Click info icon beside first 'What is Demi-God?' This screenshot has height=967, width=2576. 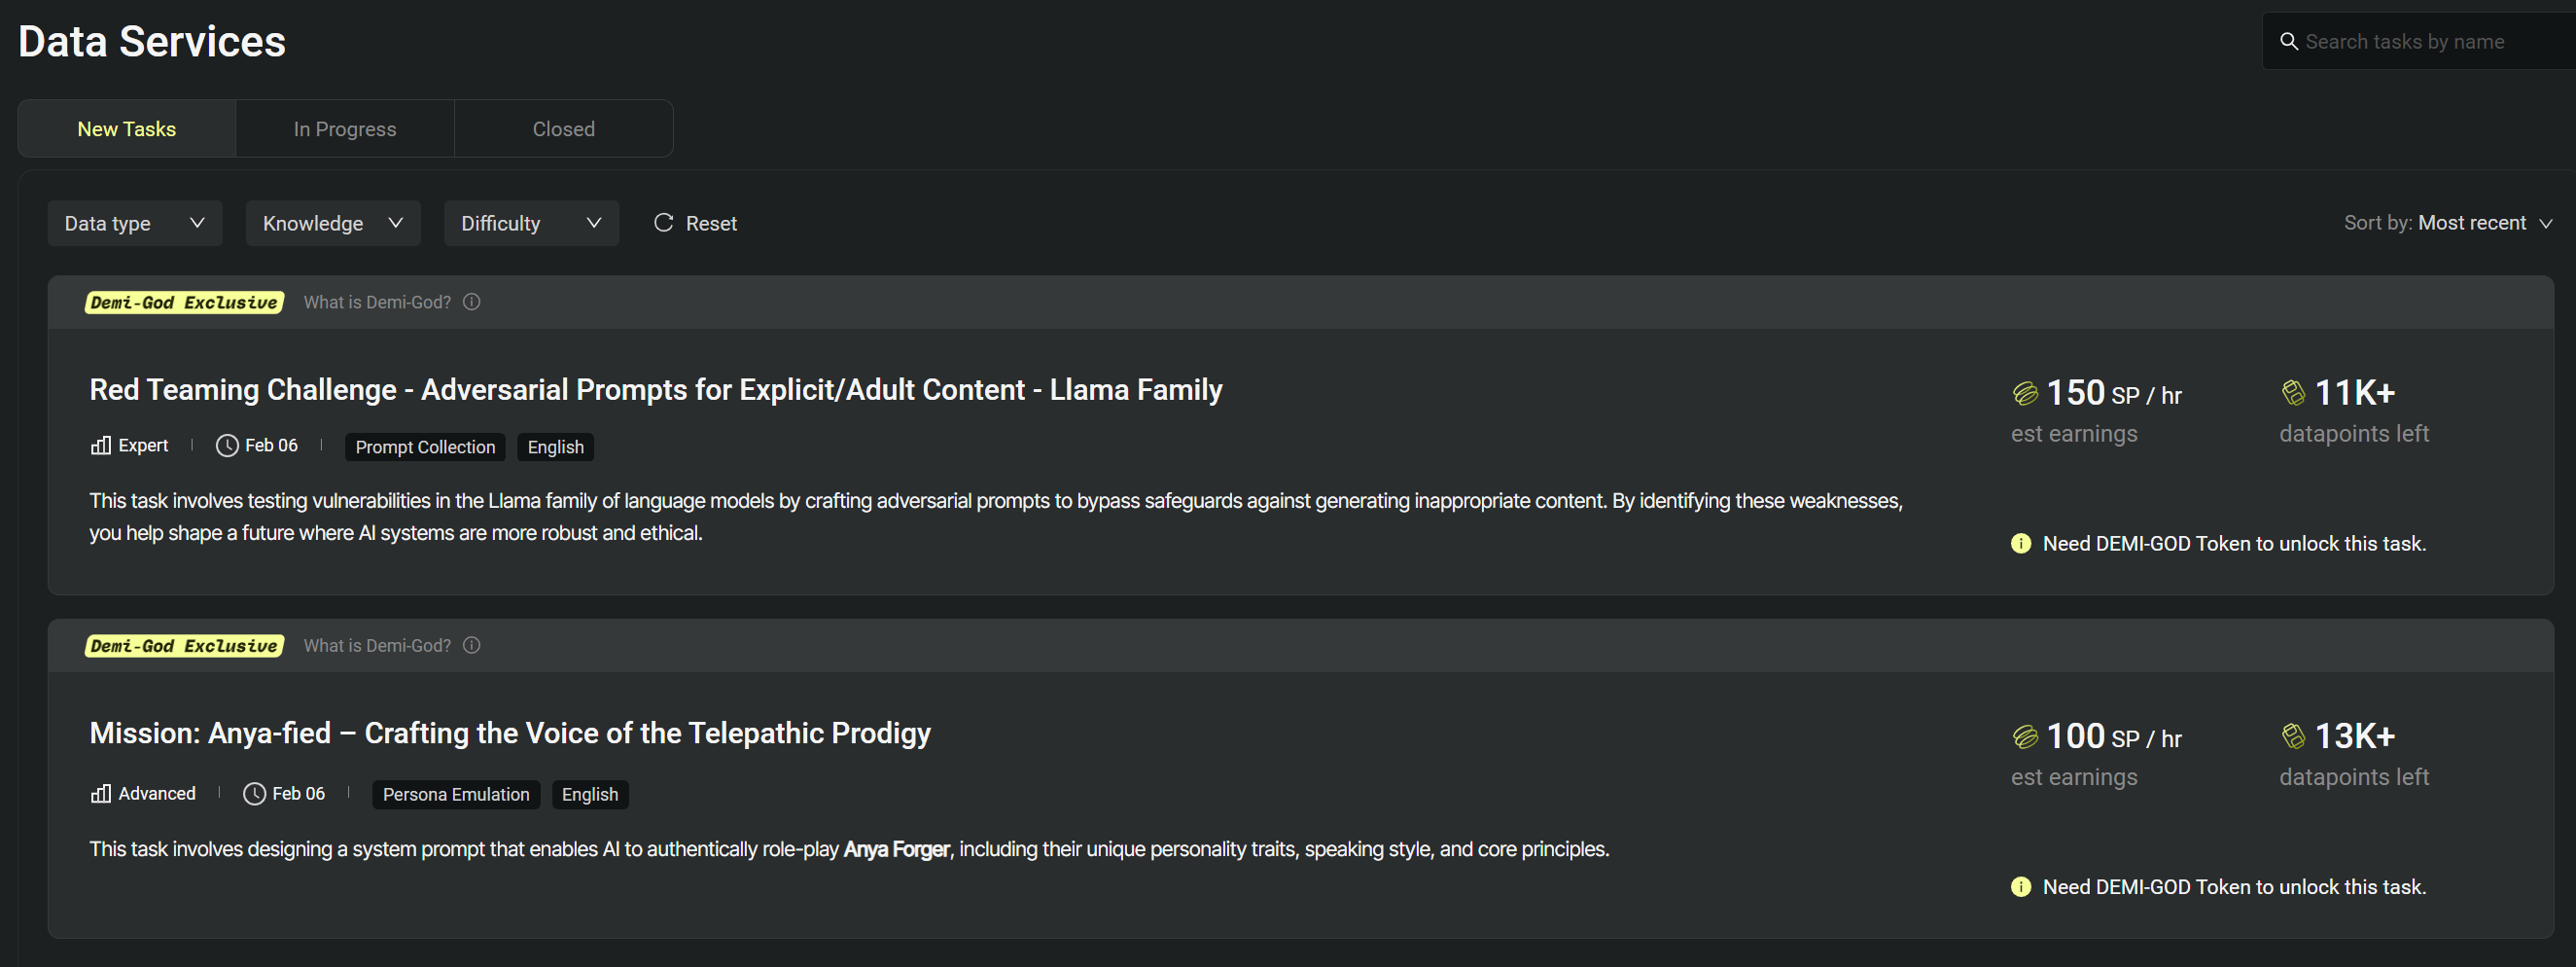point(472,302)
